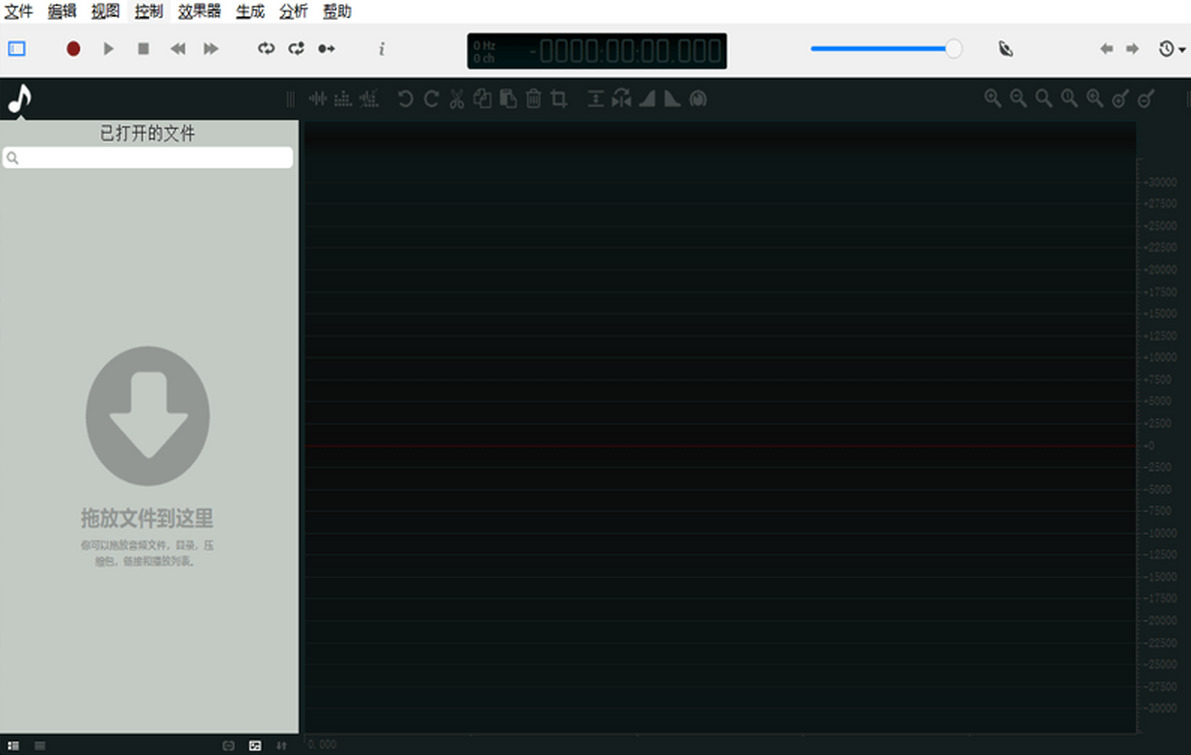The image size is (1191, 755).
Task: Open the 文件 menu
Action: point(18,11)
